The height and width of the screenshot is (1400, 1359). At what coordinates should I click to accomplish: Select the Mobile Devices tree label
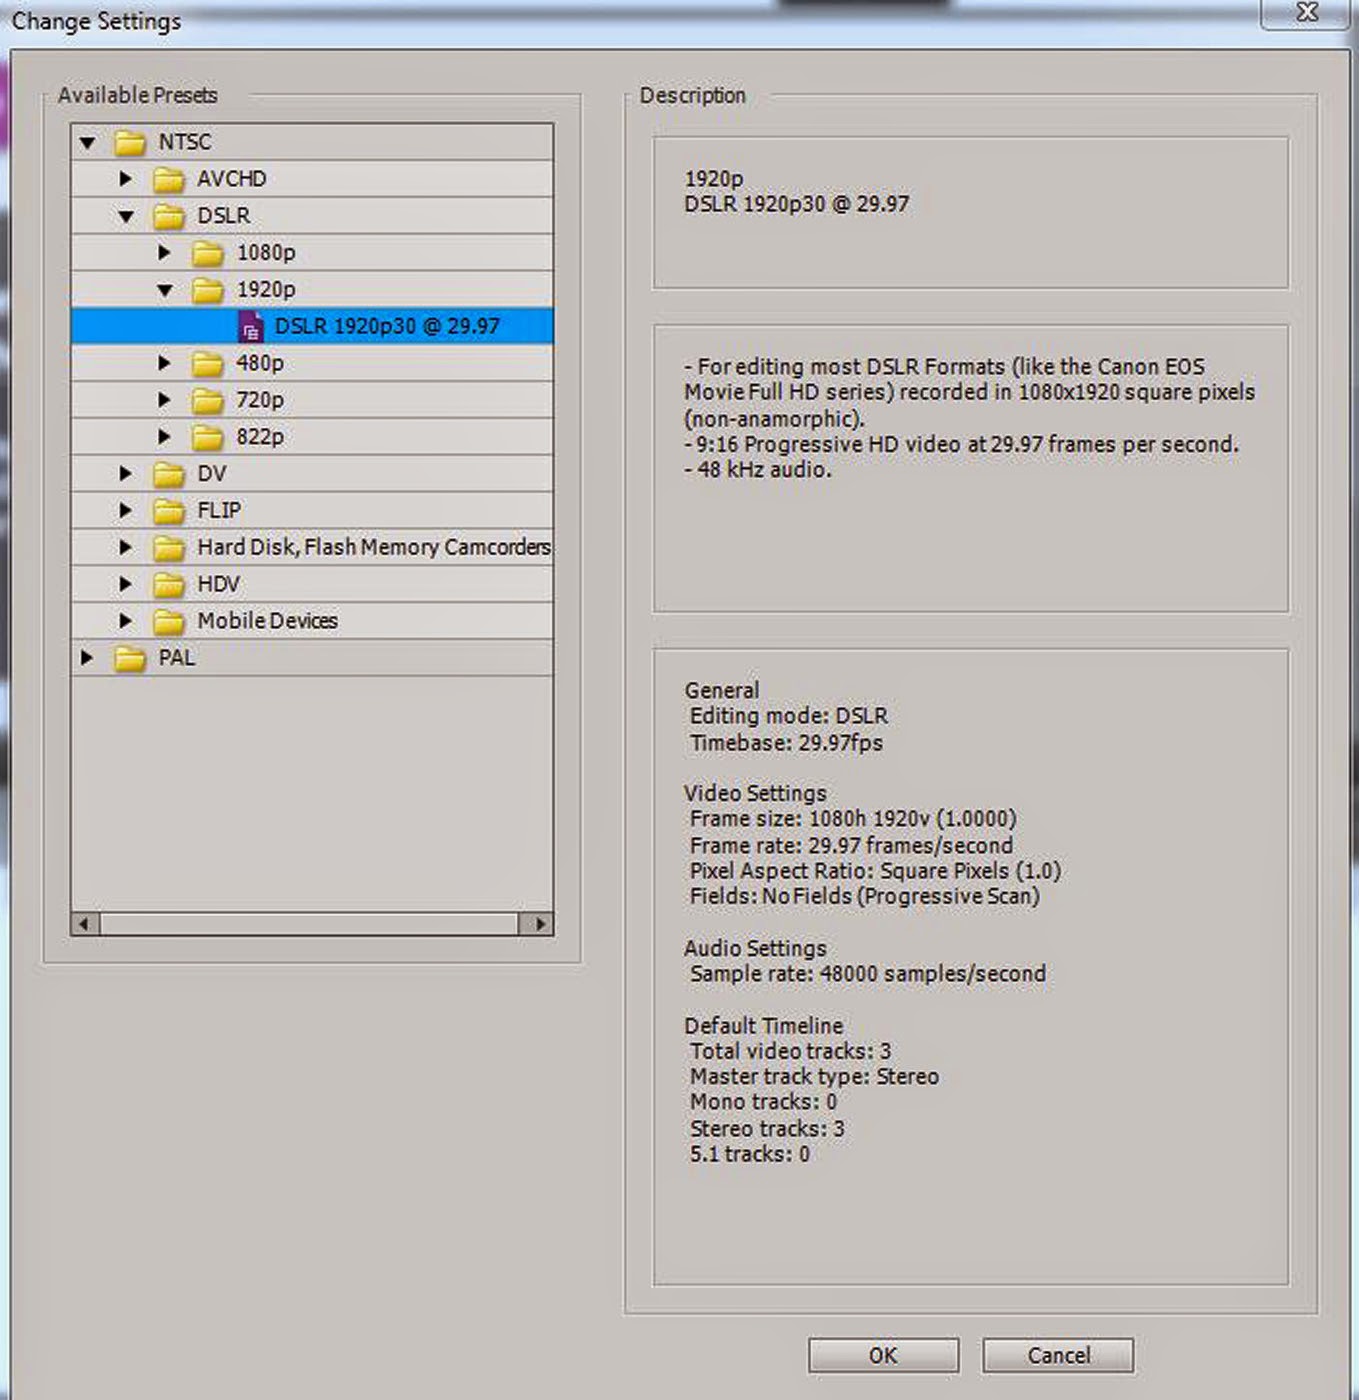click(268, 621)
